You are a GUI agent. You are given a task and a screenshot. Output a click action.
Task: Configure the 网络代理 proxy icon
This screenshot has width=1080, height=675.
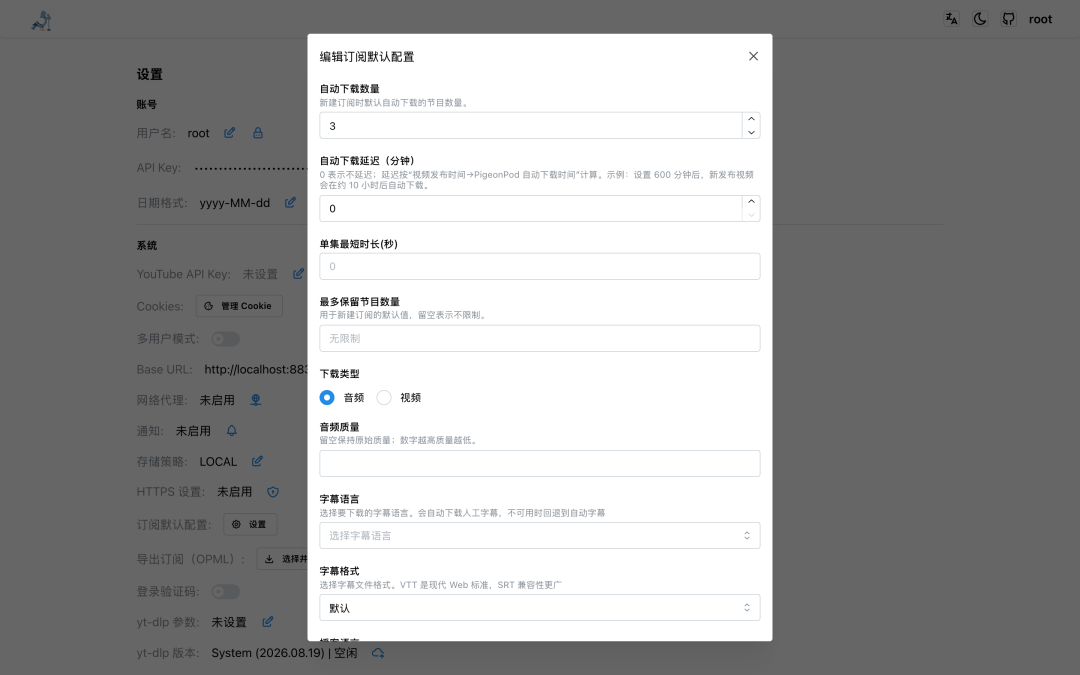pos(256,400)
